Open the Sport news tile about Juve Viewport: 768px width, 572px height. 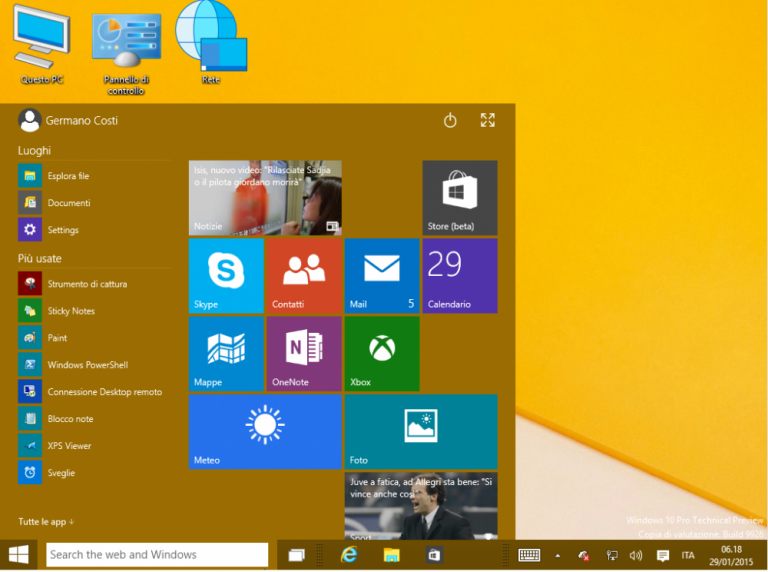[421, 506]
